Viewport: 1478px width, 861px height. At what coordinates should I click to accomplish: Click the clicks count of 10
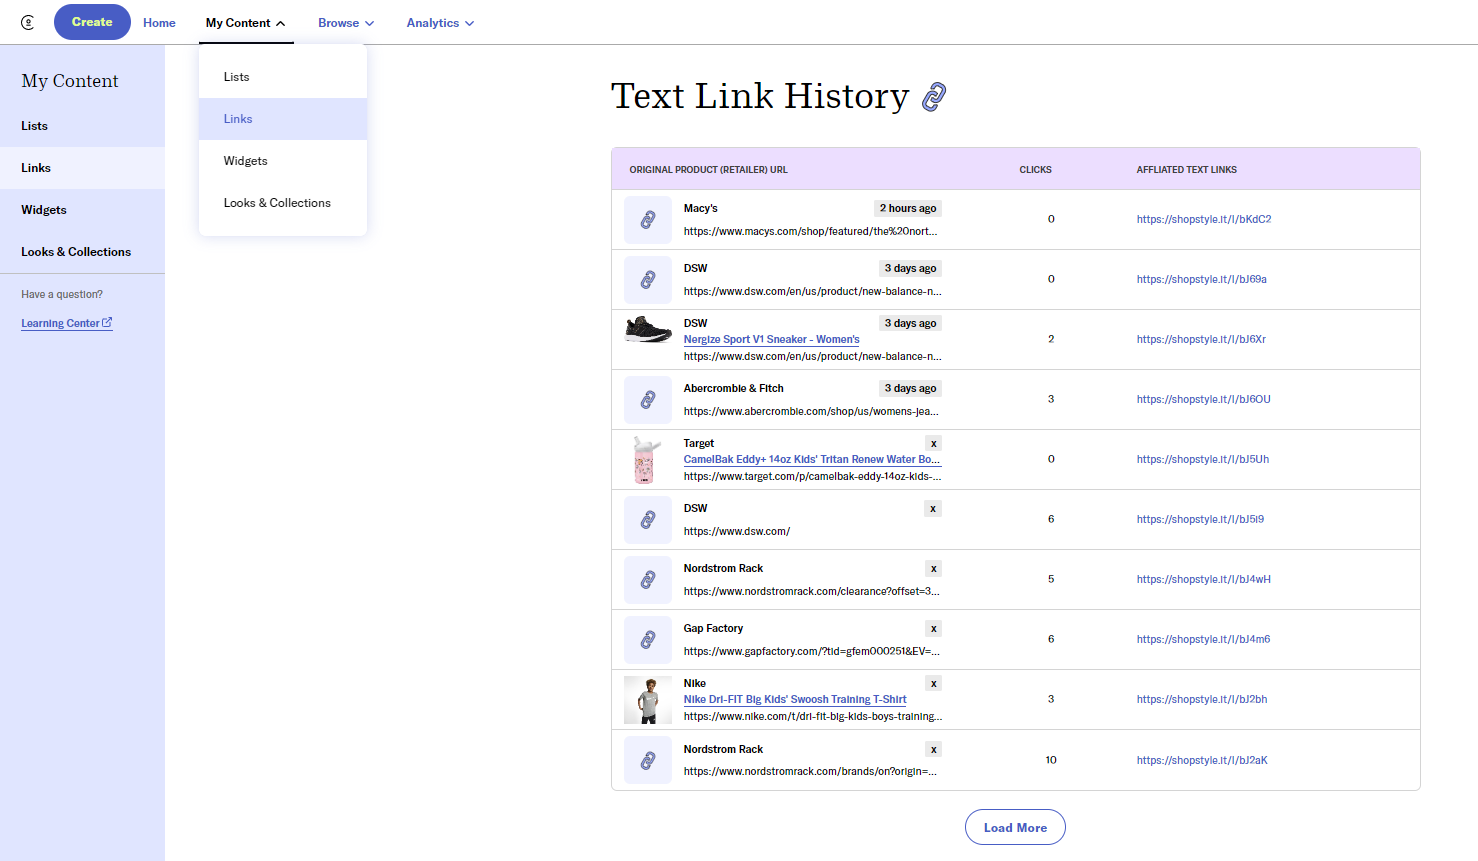(x=1051, y=761)
